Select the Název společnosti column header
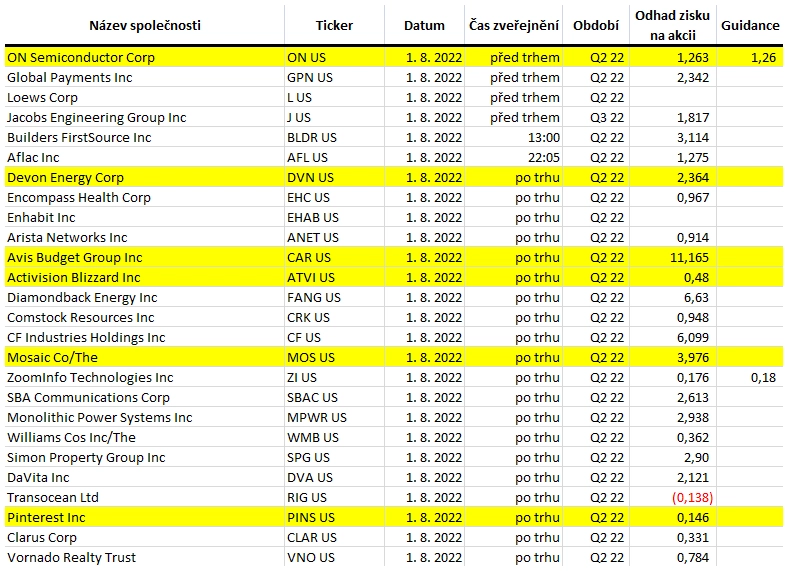Viewport: 787px width, 571px height. [145, 26]
